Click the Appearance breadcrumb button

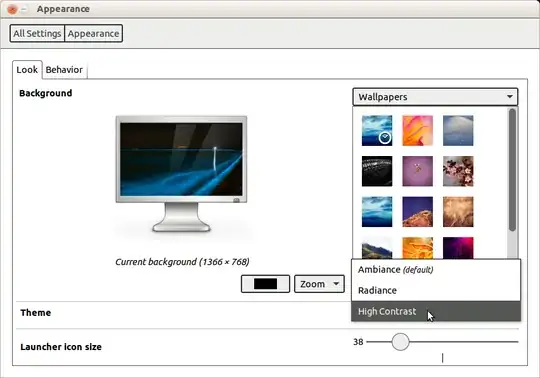(93, 33)
